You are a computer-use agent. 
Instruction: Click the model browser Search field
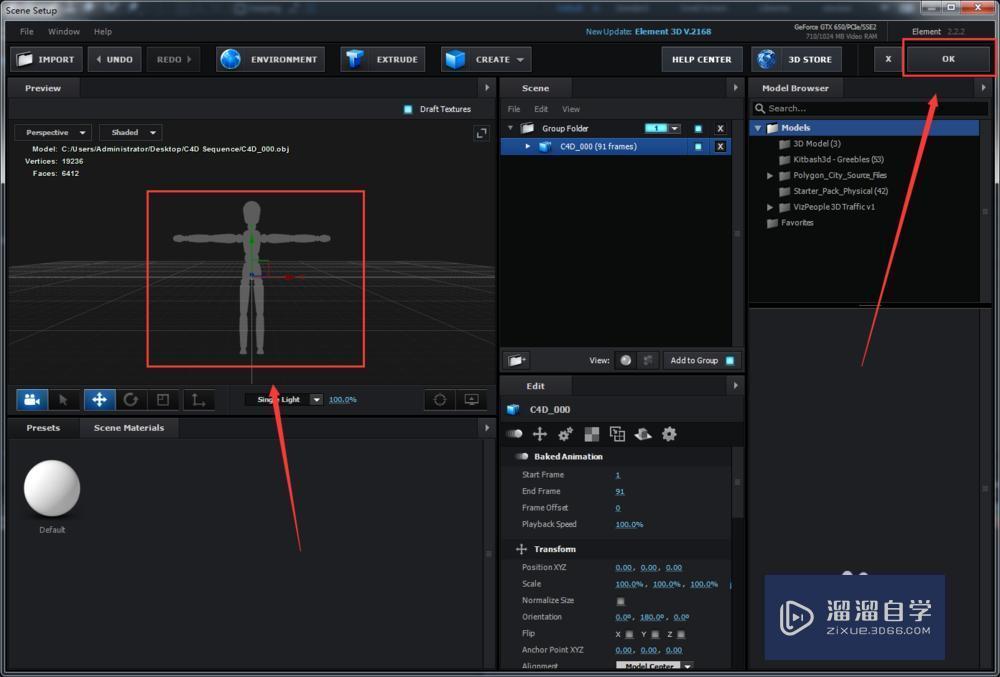(860, 108)
